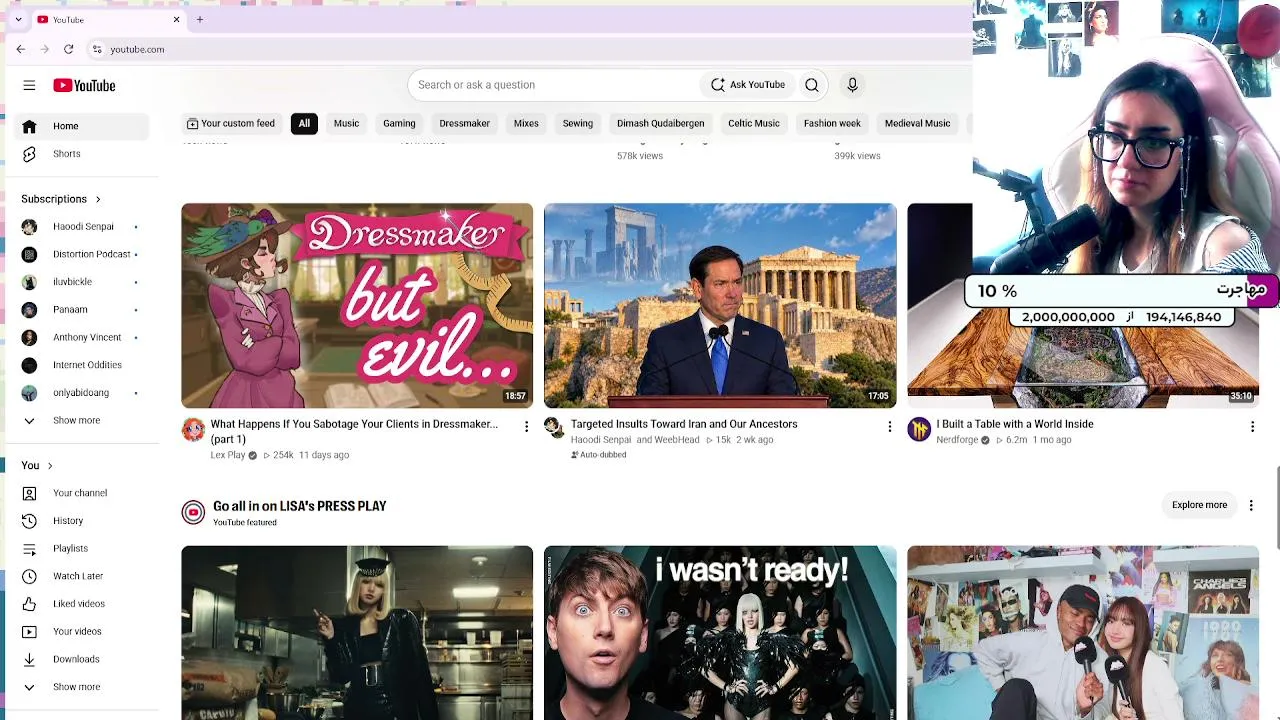This screenshot has width=1280, height=720.
Task: Go back with browser back arrow
Action: point(21,49)
